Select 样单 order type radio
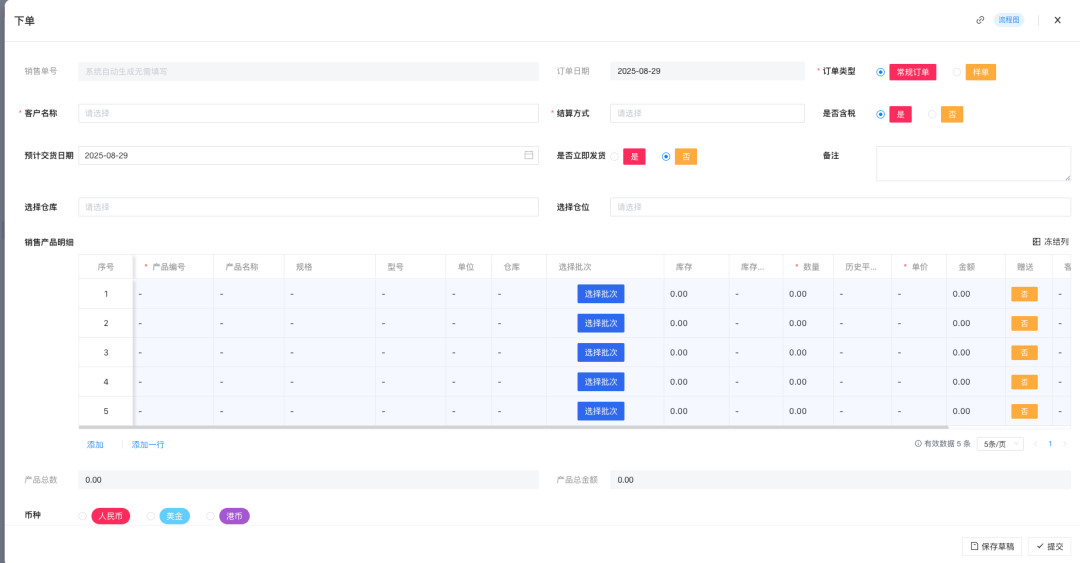 [x=957, y=72]
